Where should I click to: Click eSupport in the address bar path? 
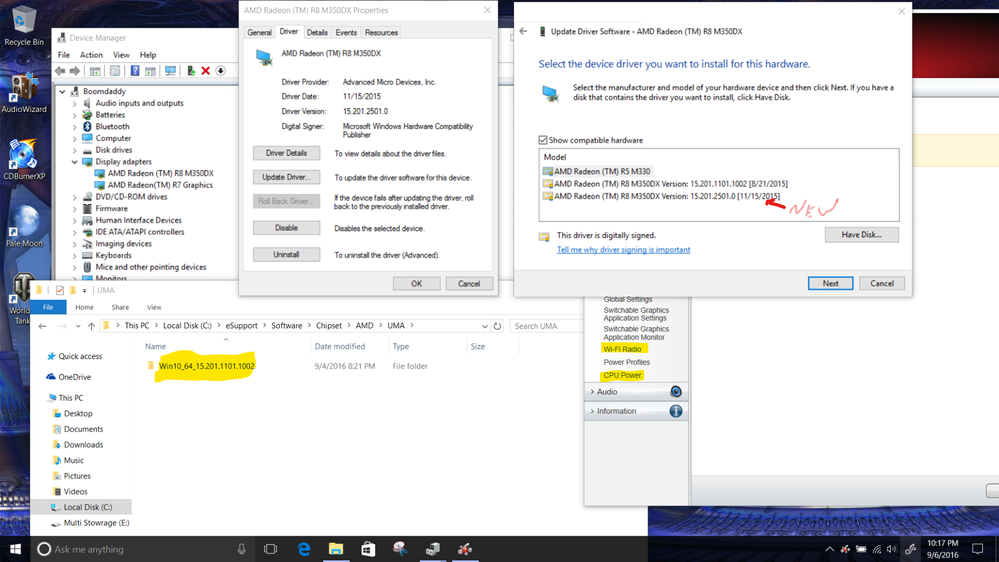(x=241, y=326)
